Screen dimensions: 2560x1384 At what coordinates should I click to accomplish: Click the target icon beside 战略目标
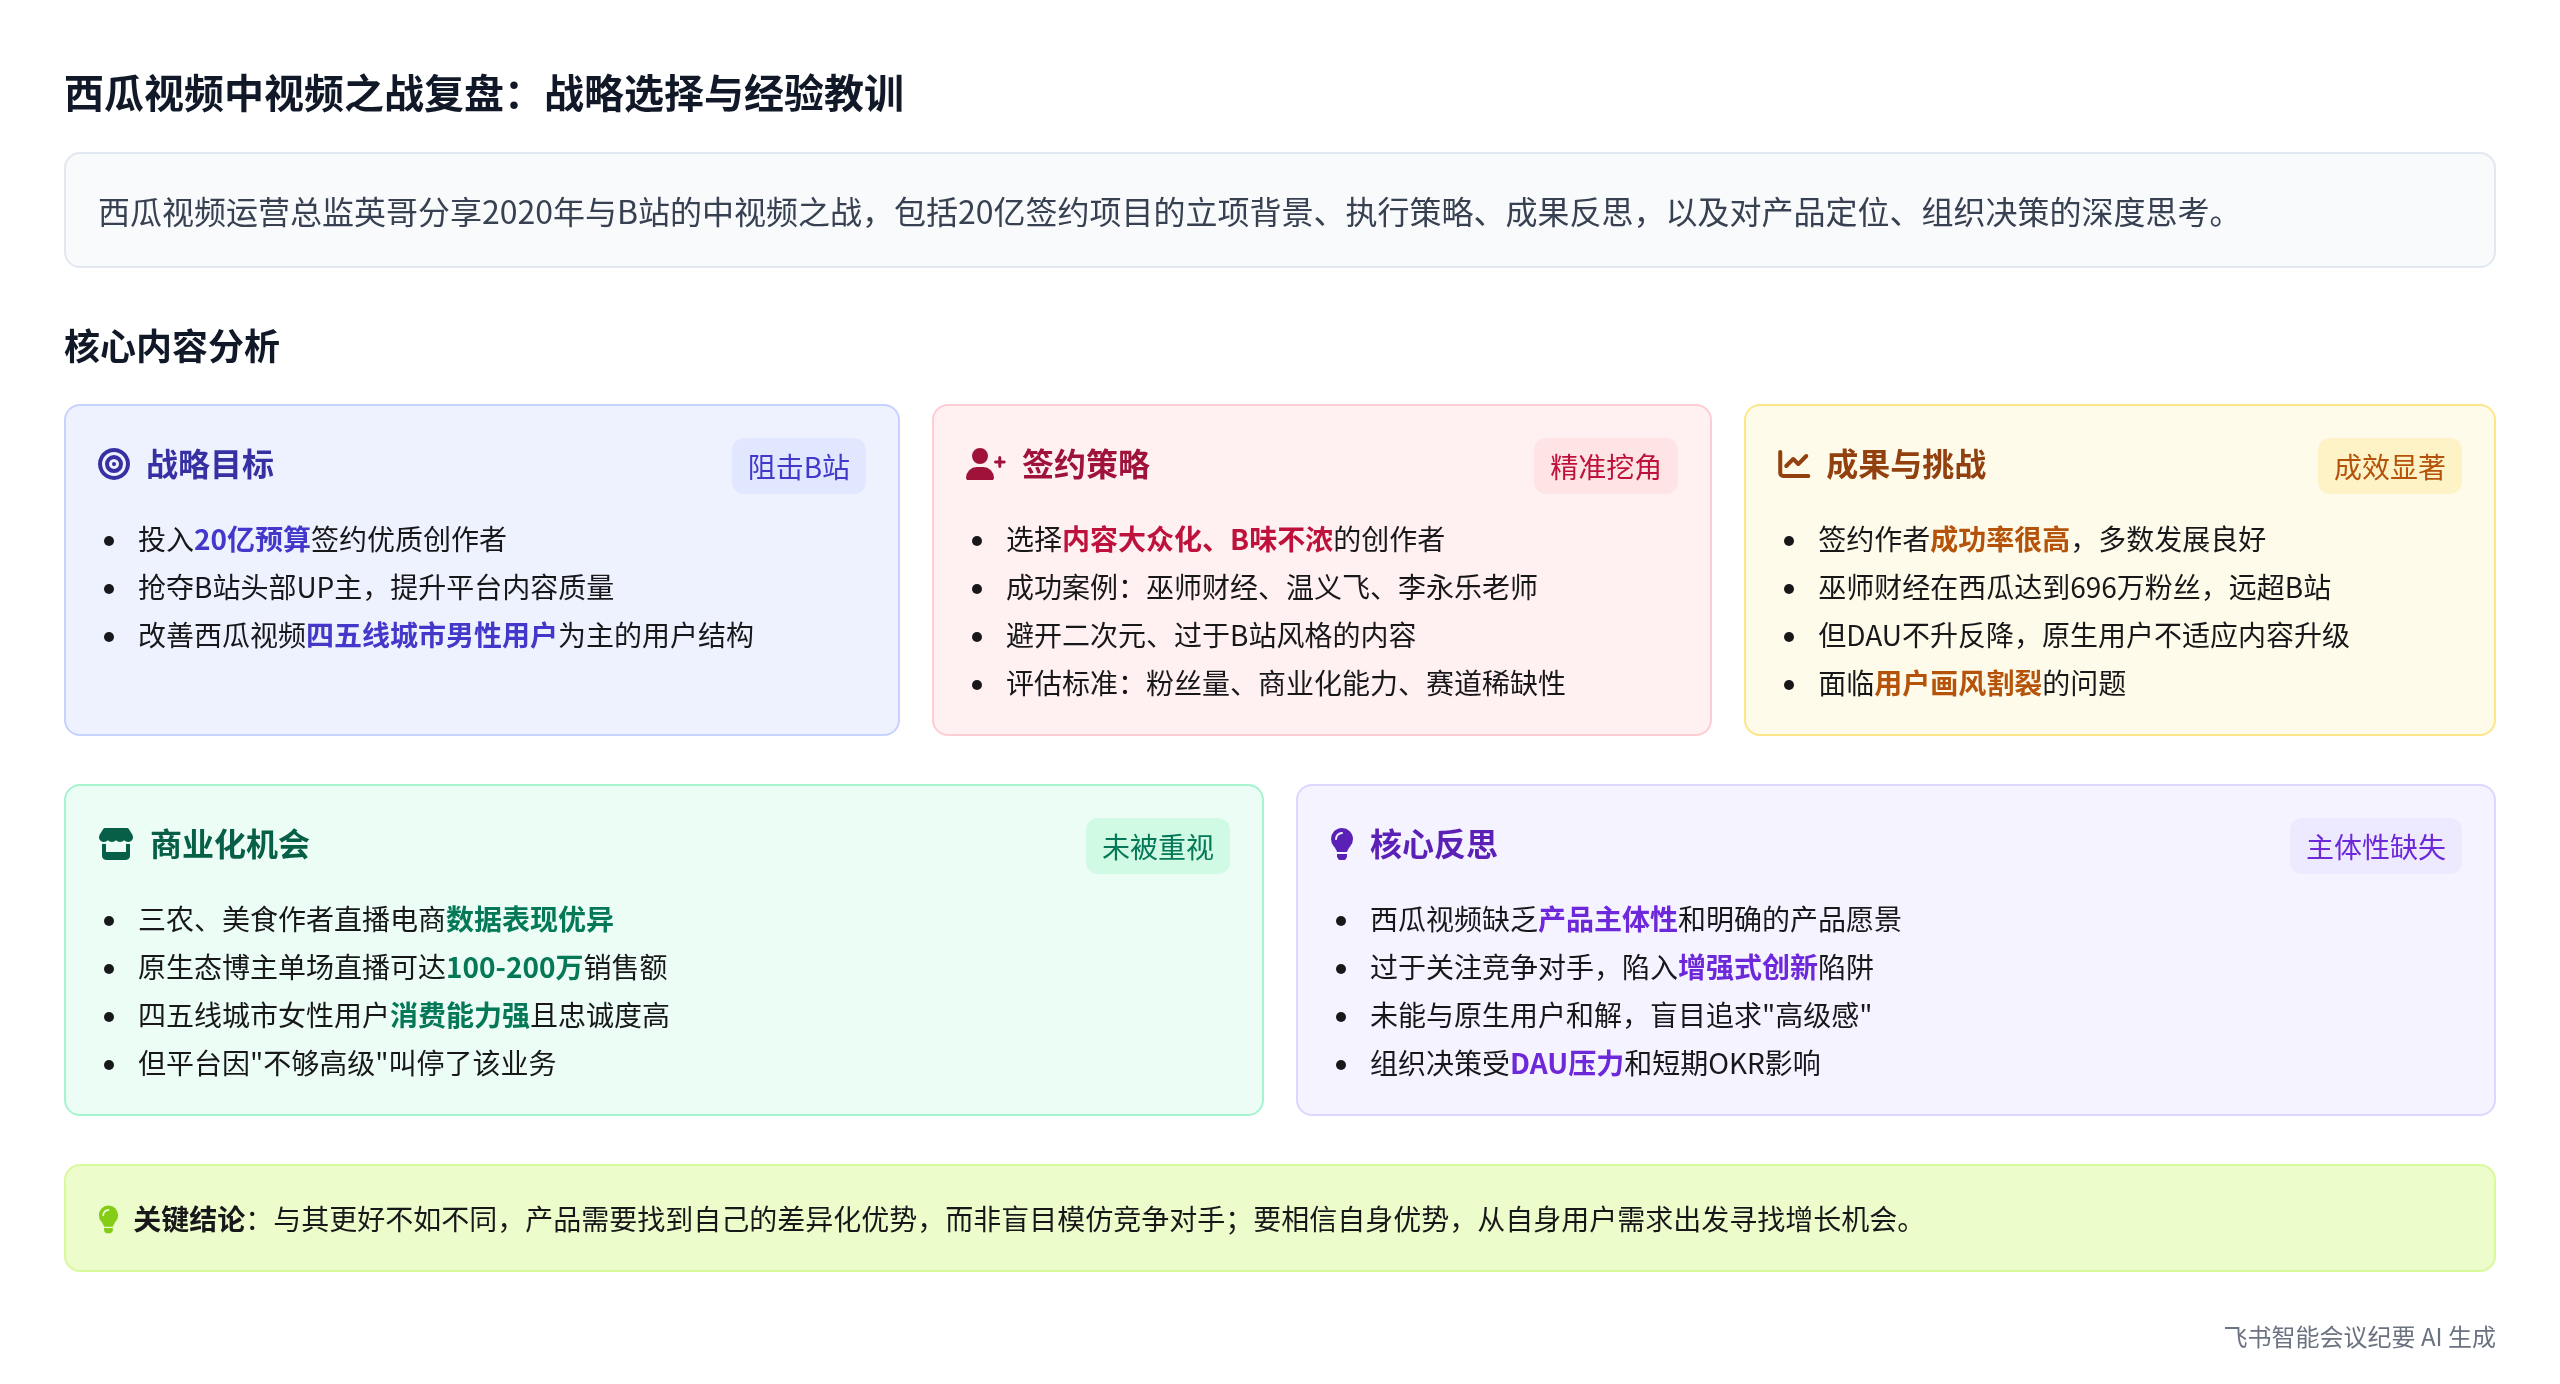click(114, 464)
